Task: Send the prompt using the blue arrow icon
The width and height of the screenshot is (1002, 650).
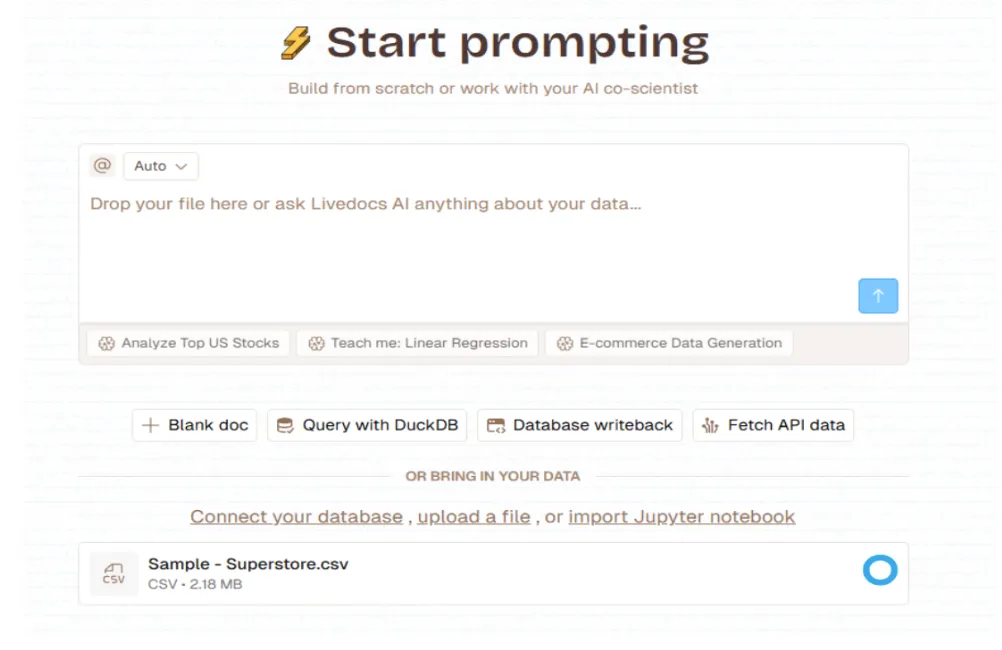Action: 877,295
